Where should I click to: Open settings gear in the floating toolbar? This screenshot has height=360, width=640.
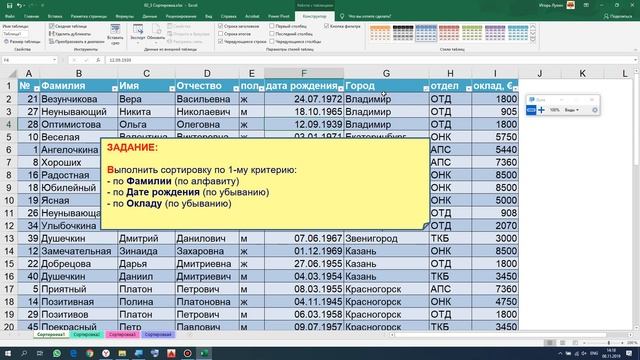tap(595, 110)
